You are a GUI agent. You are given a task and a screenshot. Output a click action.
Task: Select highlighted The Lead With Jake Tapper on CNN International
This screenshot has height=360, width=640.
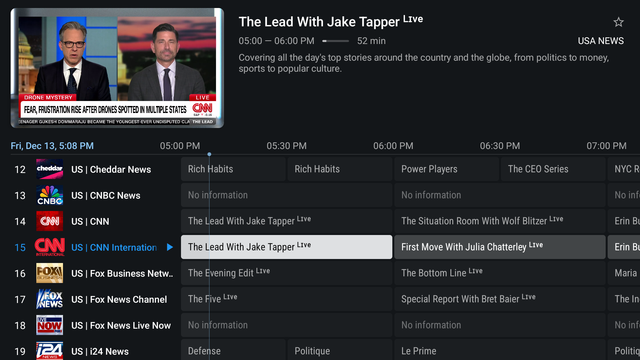(x=287, y=247)
